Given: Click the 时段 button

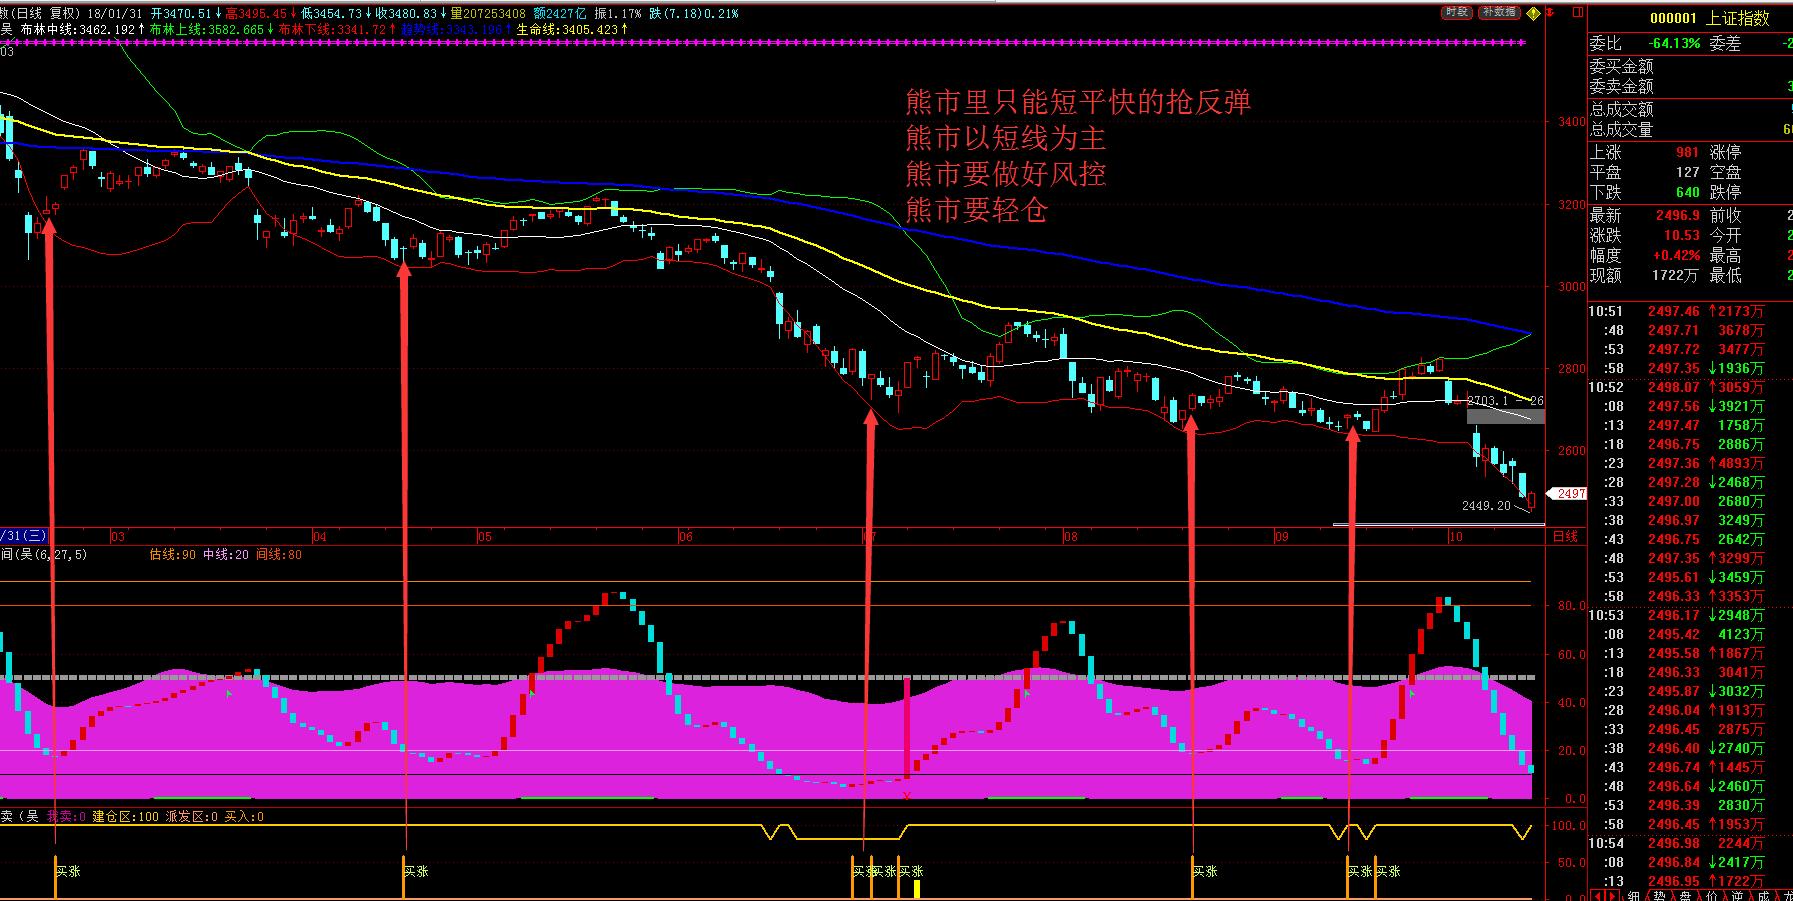Looking at the screenshot, I should click(x=1457, y=13).
